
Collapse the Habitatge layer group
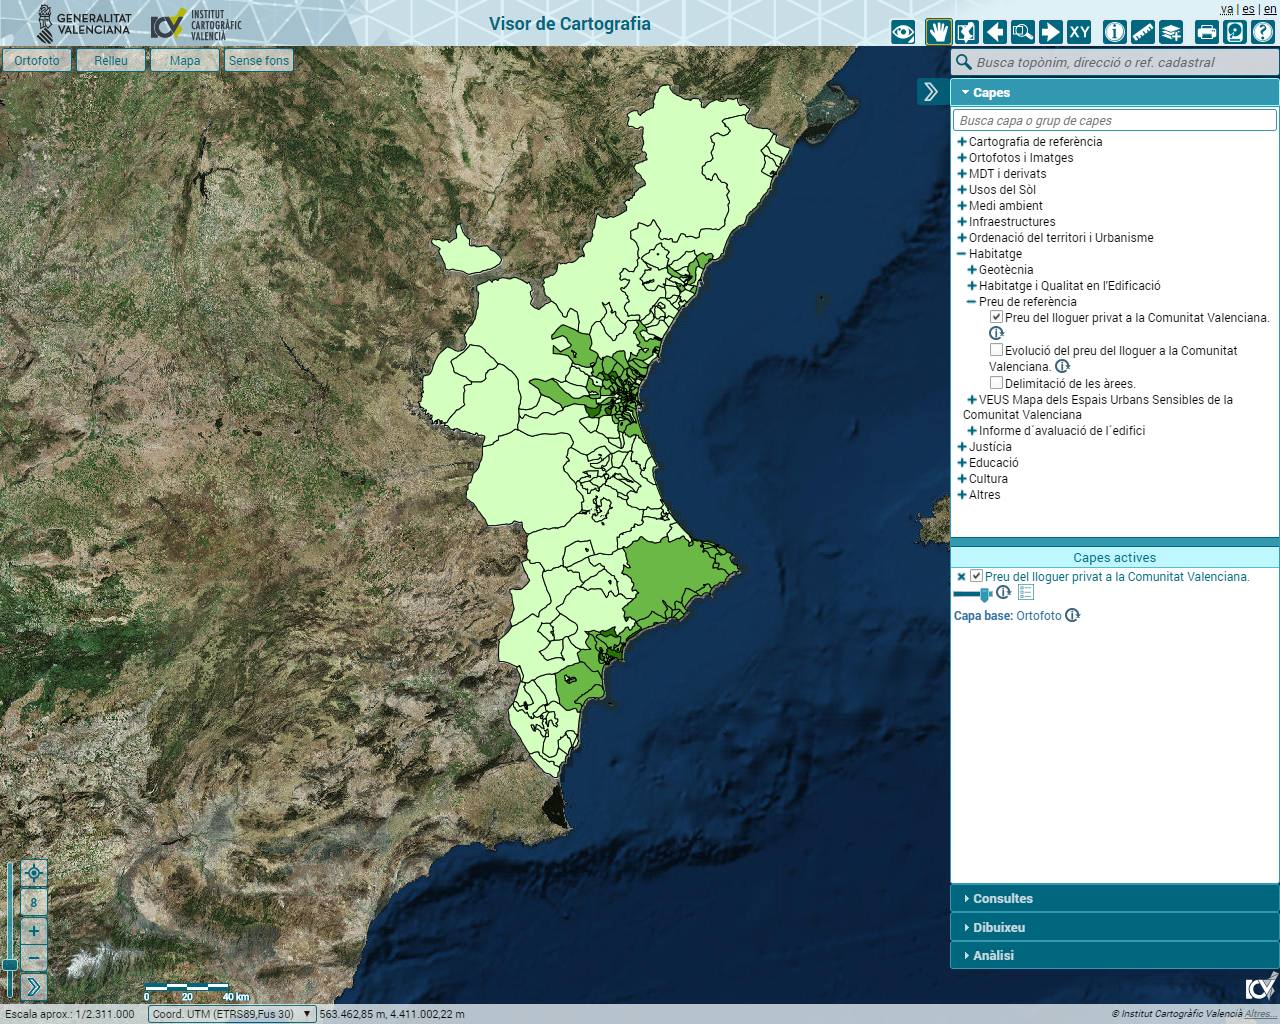[x=962, y=254]
